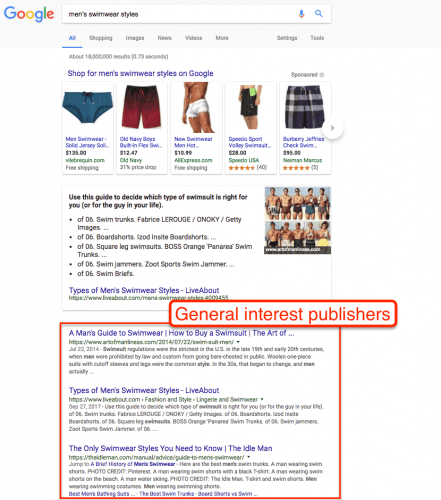Open the Burberry Jeffries star rating
The width and height of the screenshot is (441, 500).
296,168
